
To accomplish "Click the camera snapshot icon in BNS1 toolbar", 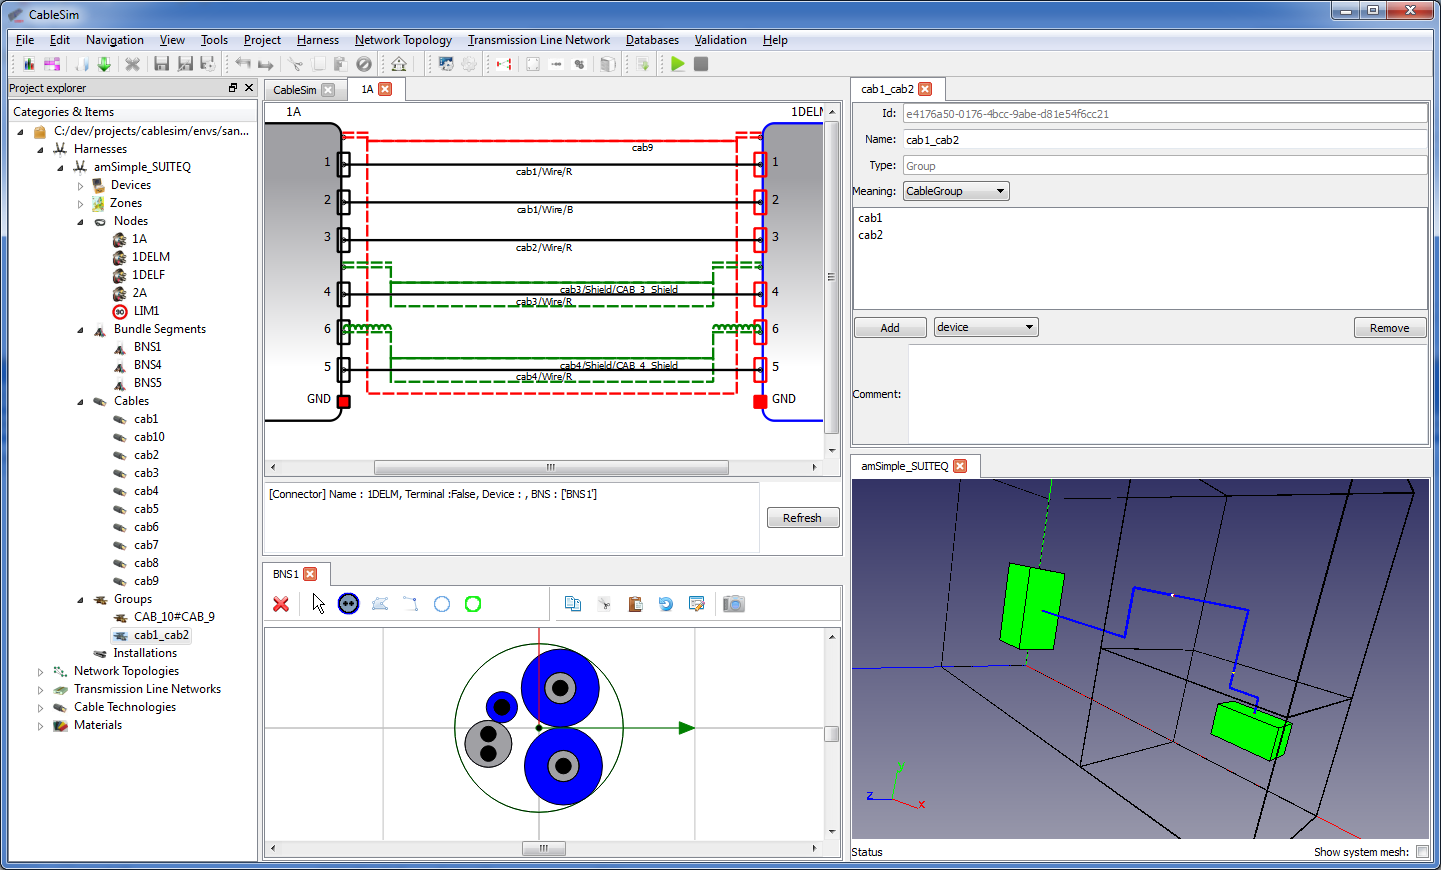I will [734, 604].
